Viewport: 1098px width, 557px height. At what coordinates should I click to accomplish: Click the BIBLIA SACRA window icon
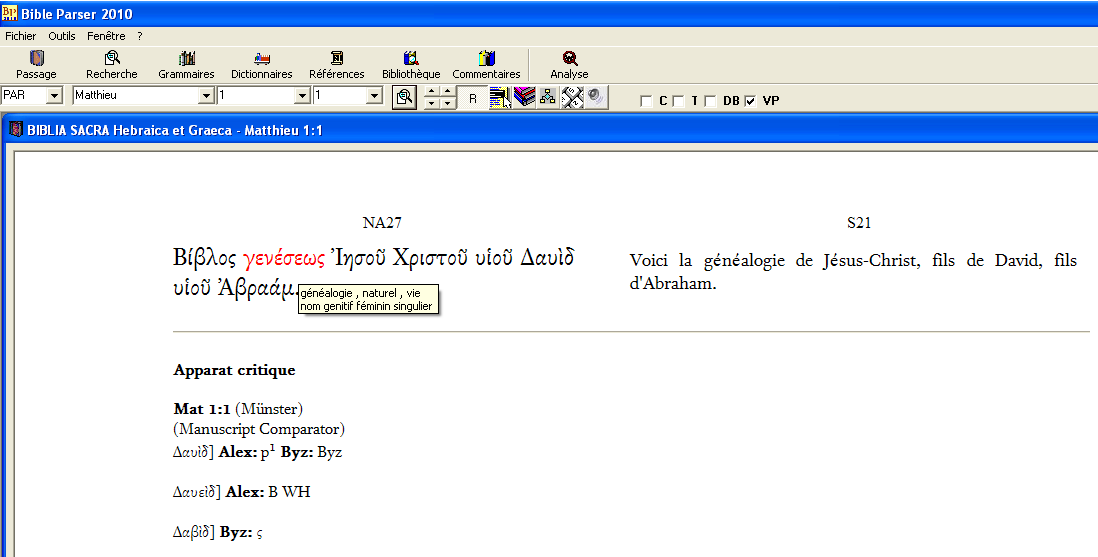click(15, 130)
